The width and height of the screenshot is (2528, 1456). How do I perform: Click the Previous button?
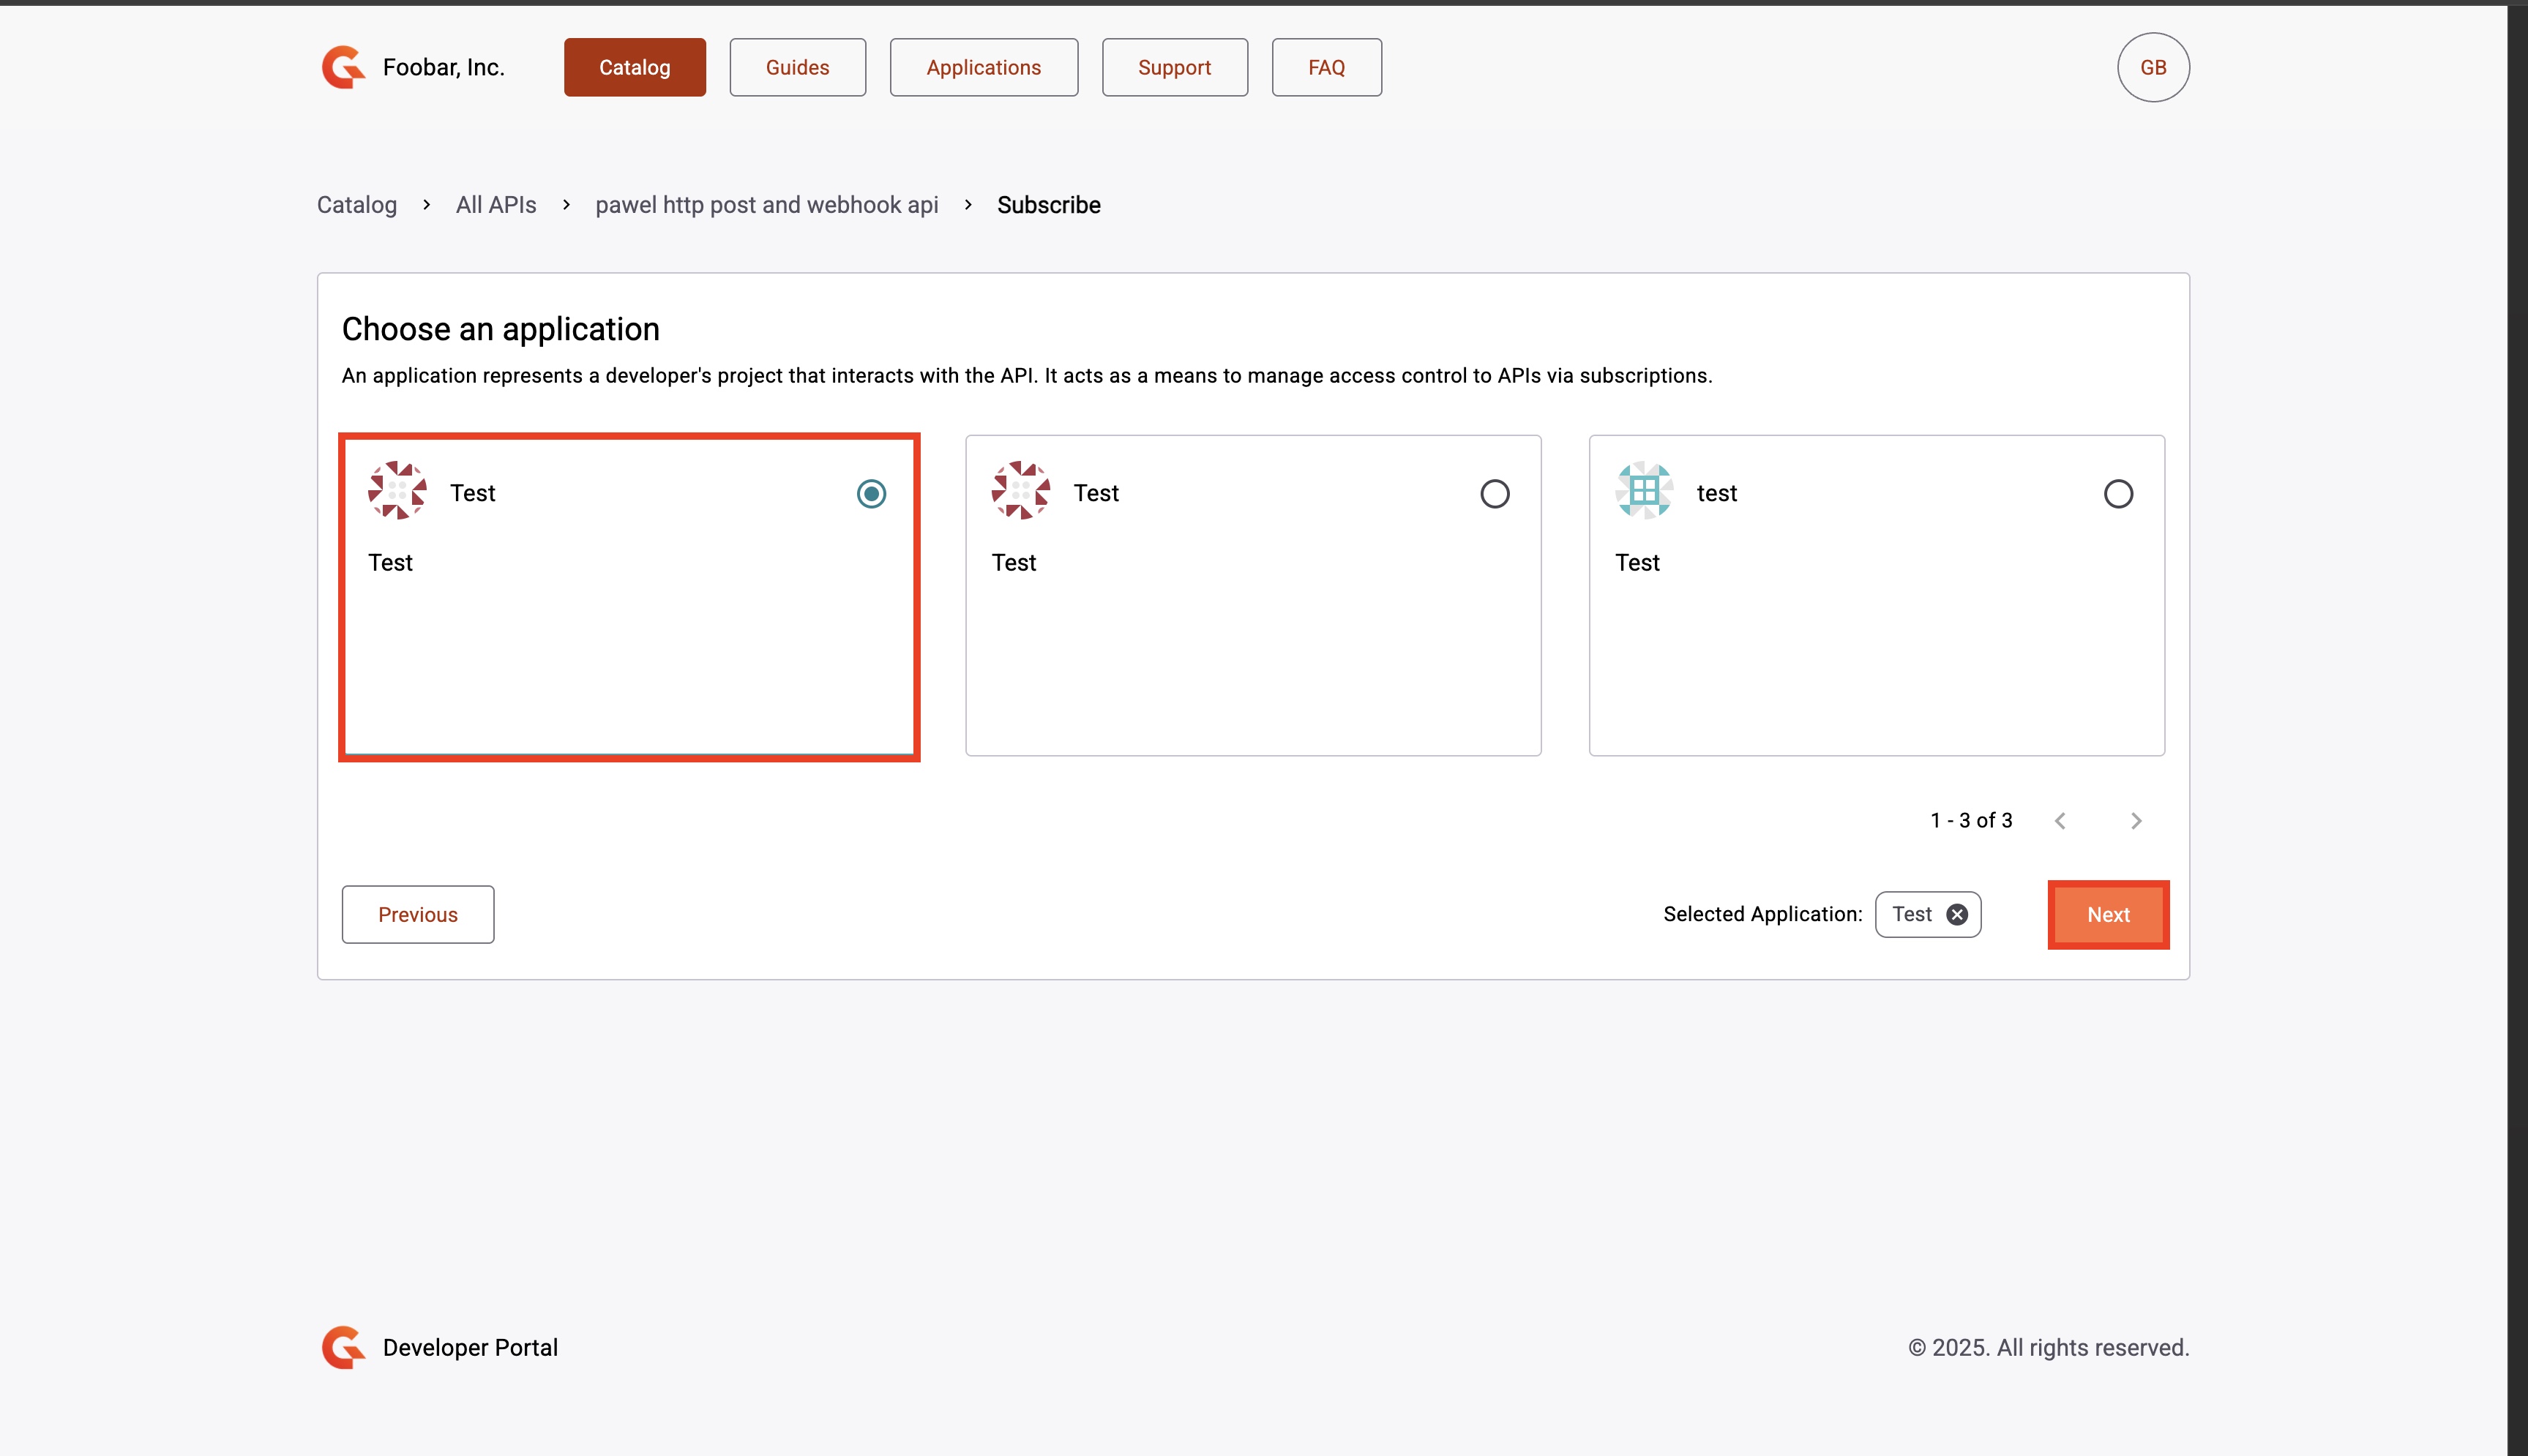(x=417, y=914)
